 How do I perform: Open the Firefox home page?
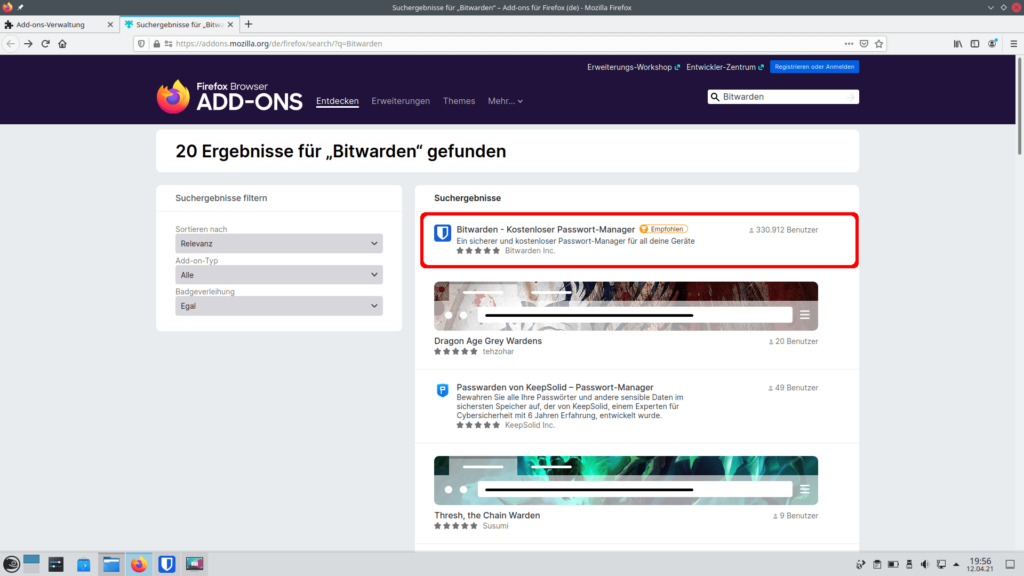(63, 44)
